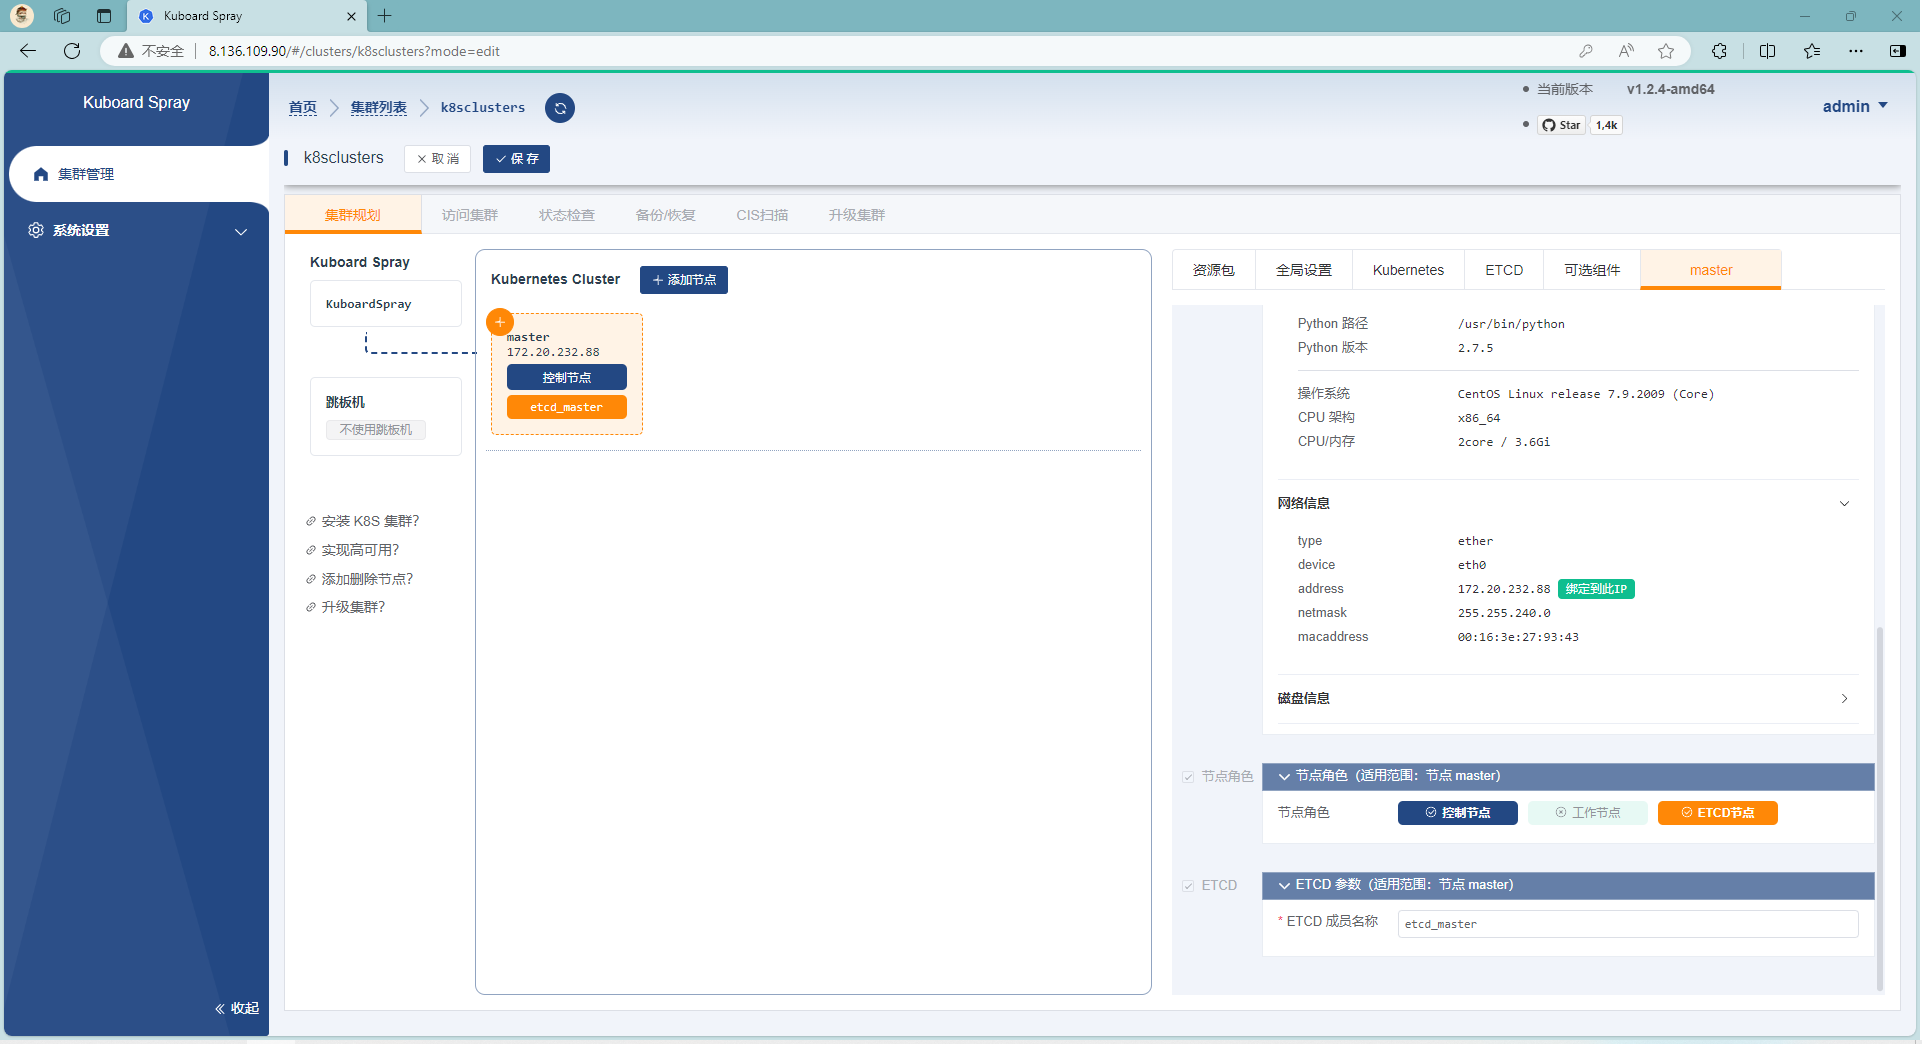Open the admin user dropdown
Screen dimensions: 1922x1044
tap(1854, 106)
